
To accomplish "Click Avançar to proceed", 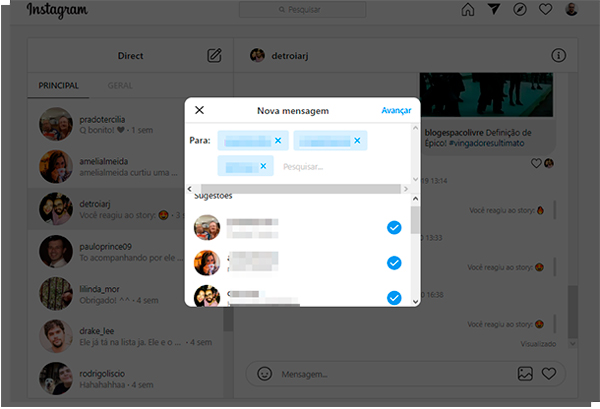I will pos(396,110).
